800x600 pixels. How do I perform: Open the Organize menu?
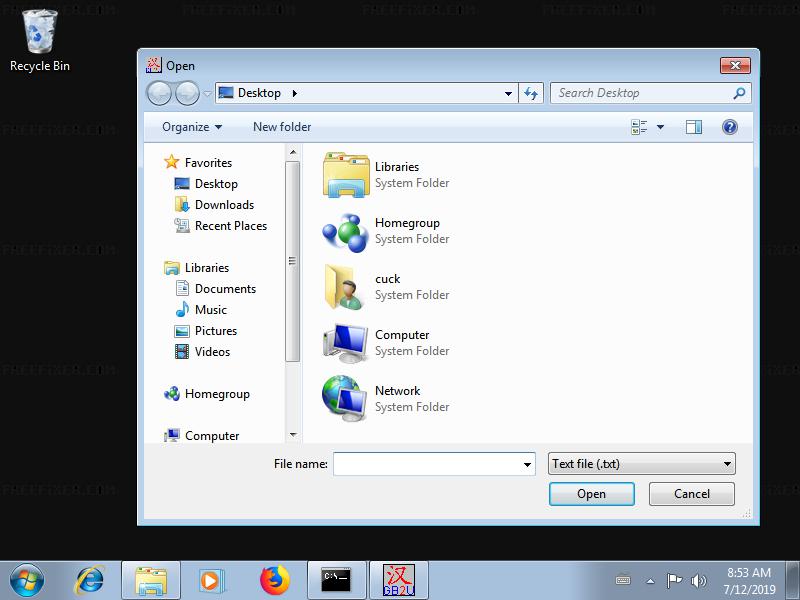pyautogui.click(x=192, y=127)
